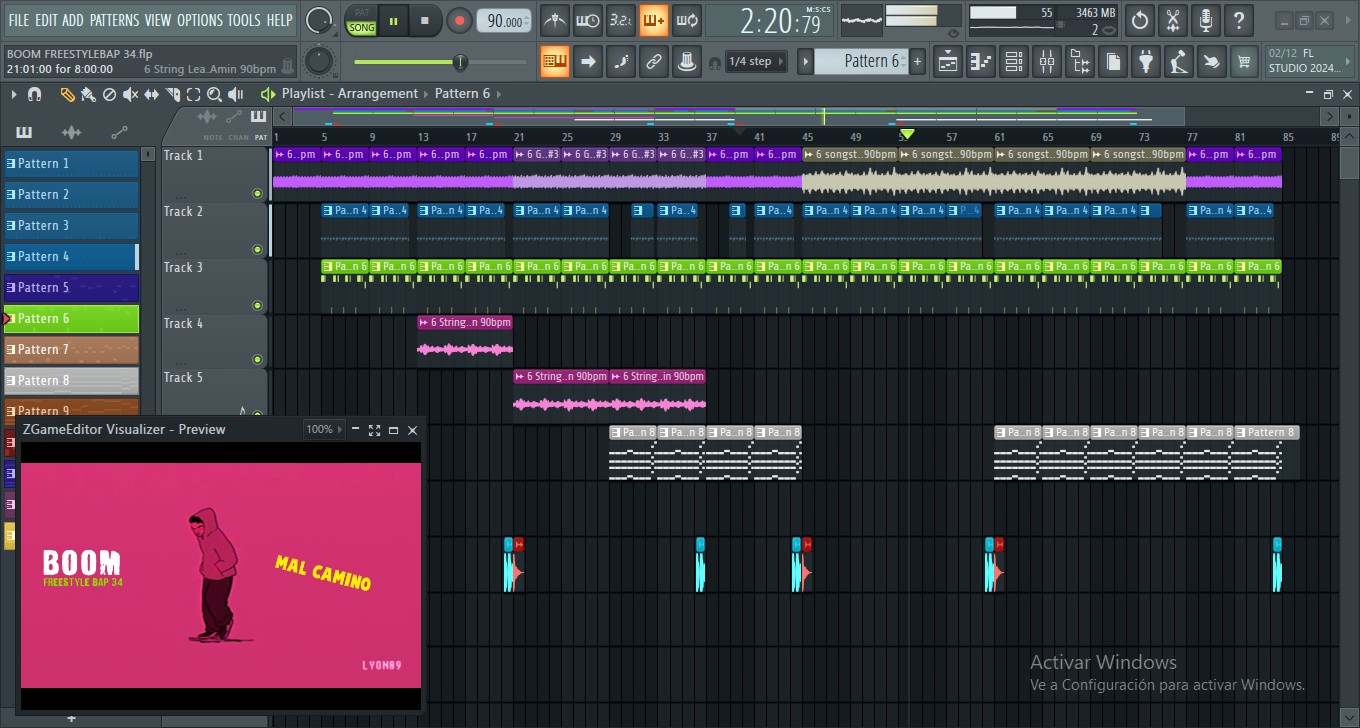Toggle the main snap magnet beside 1/4 step
The image size is (1360, 728).
pyautogui.click(x=714, y=62)
